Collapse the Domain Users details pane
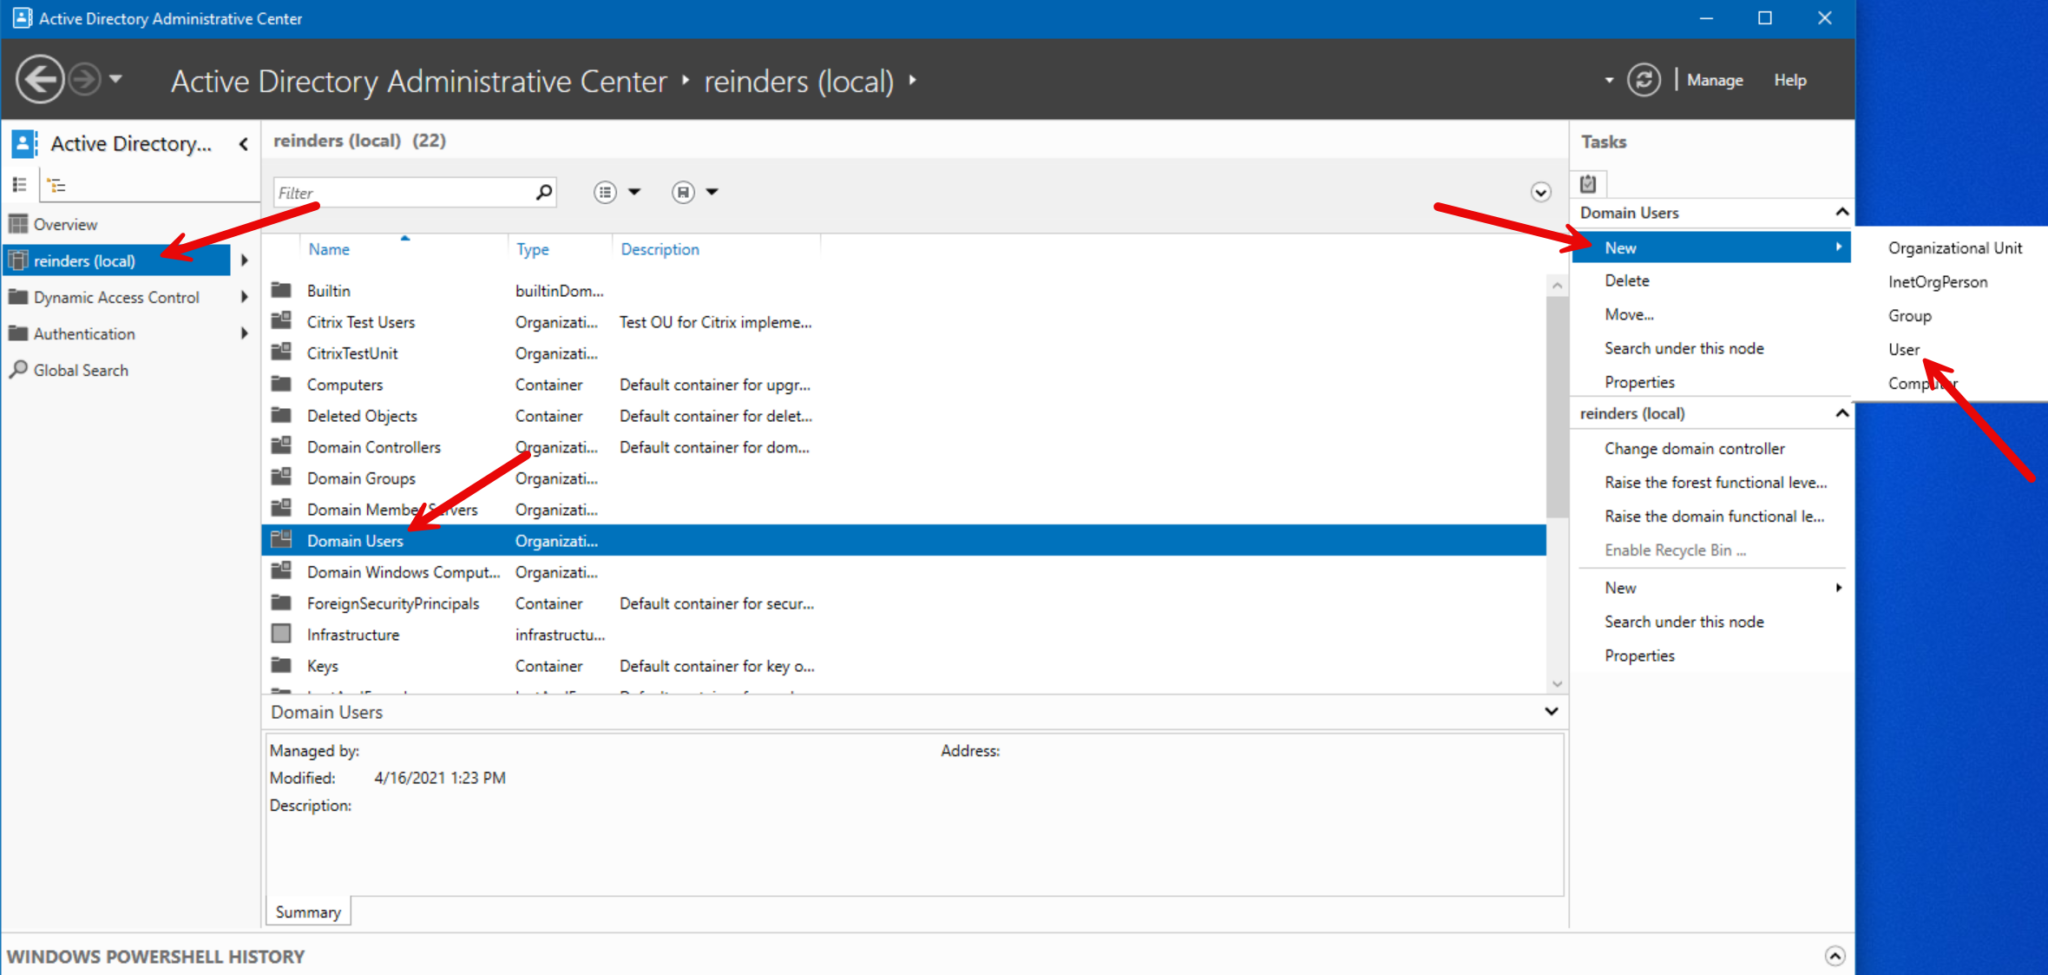 point(1551,711)
